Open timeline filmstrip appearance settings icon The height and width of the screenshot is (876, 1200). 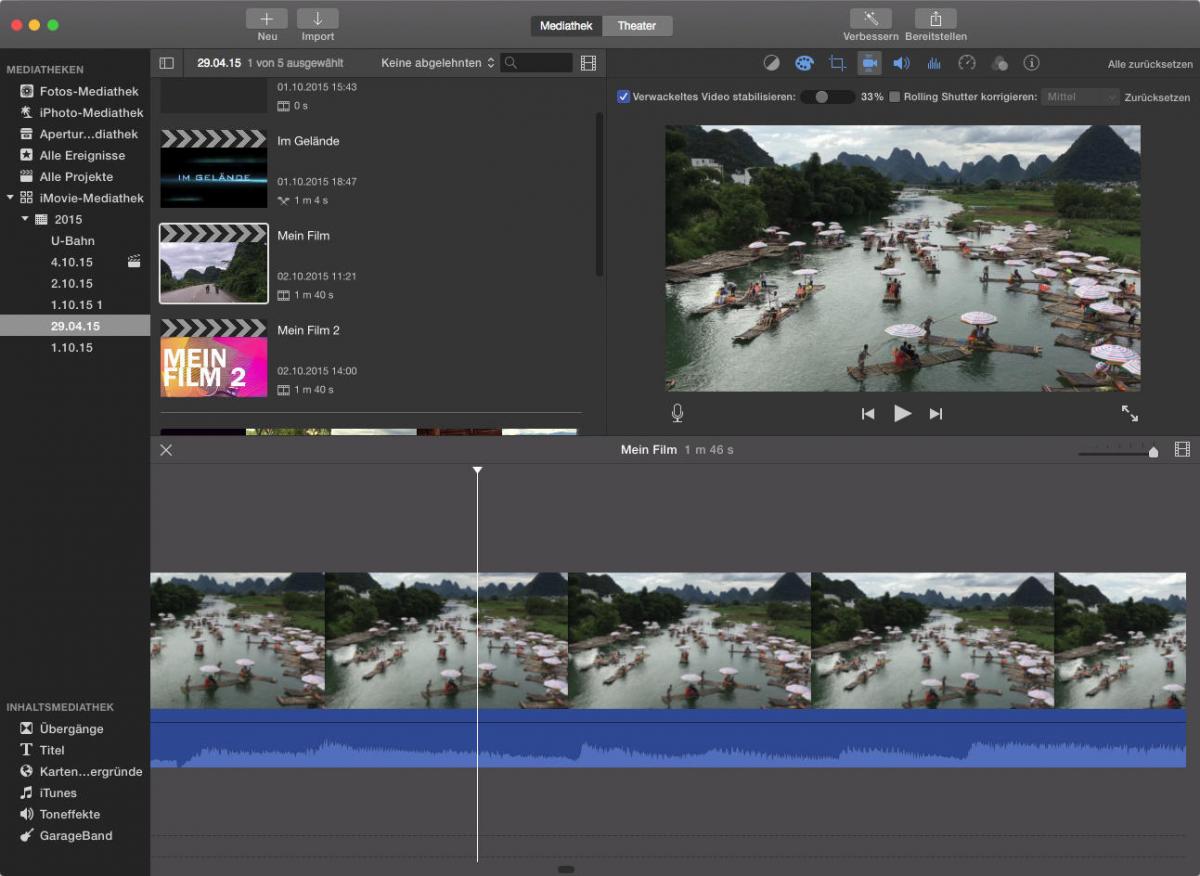[x=1182, y=450]
